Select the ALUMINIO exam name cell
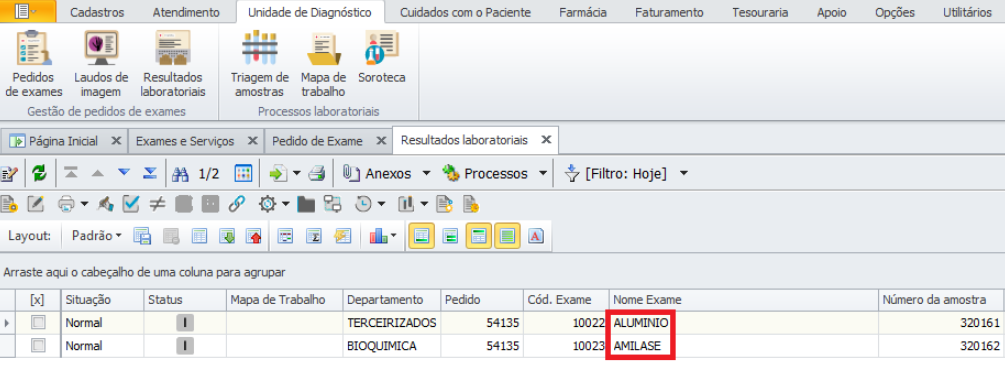Screen dimensions: 1005x381 pyautogui.click(x=743, y=323)
